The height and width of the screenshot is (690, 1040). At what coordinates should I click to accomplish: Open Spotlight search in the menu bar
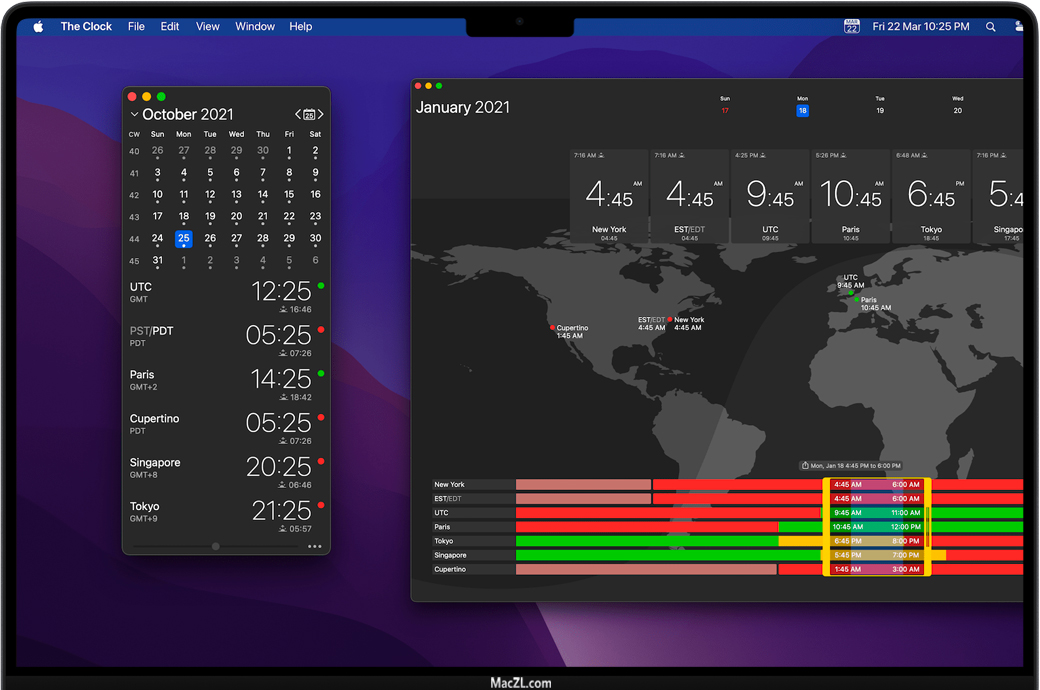pos(991,27)
